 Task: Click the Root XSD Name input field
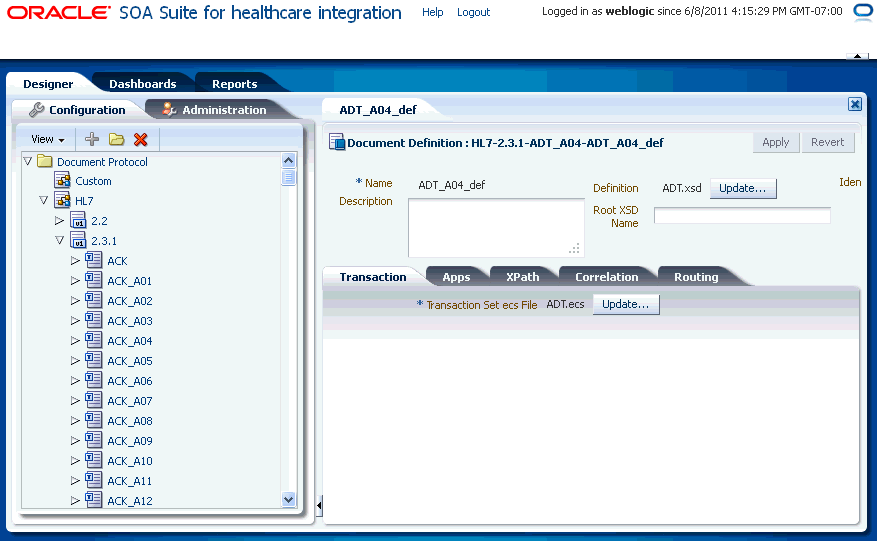click(742, 216)
